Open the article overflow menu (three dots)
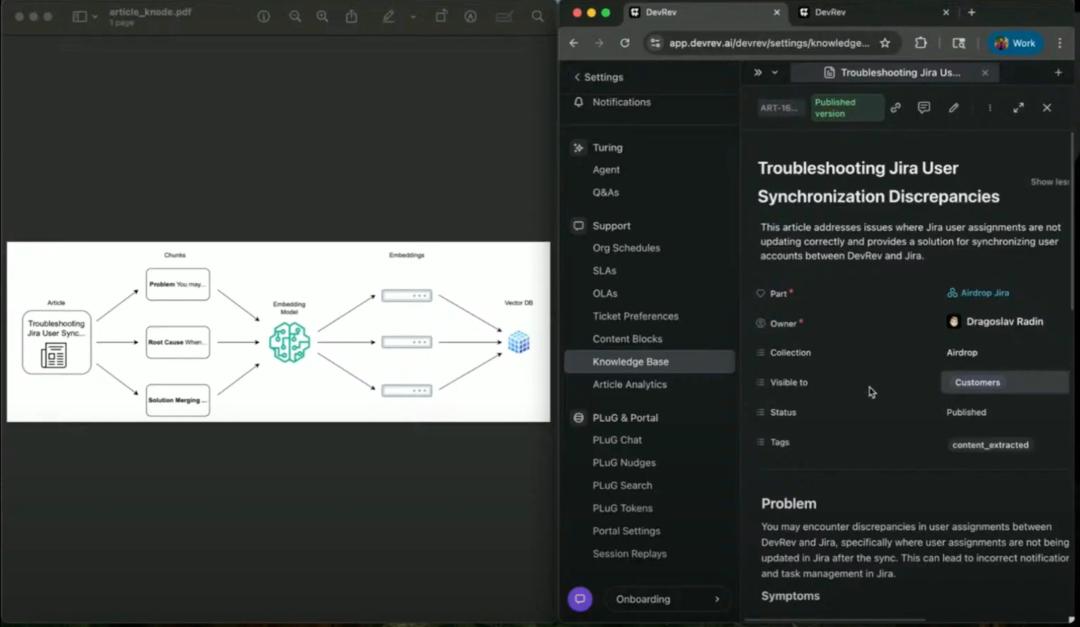 [x=988, y=107]
